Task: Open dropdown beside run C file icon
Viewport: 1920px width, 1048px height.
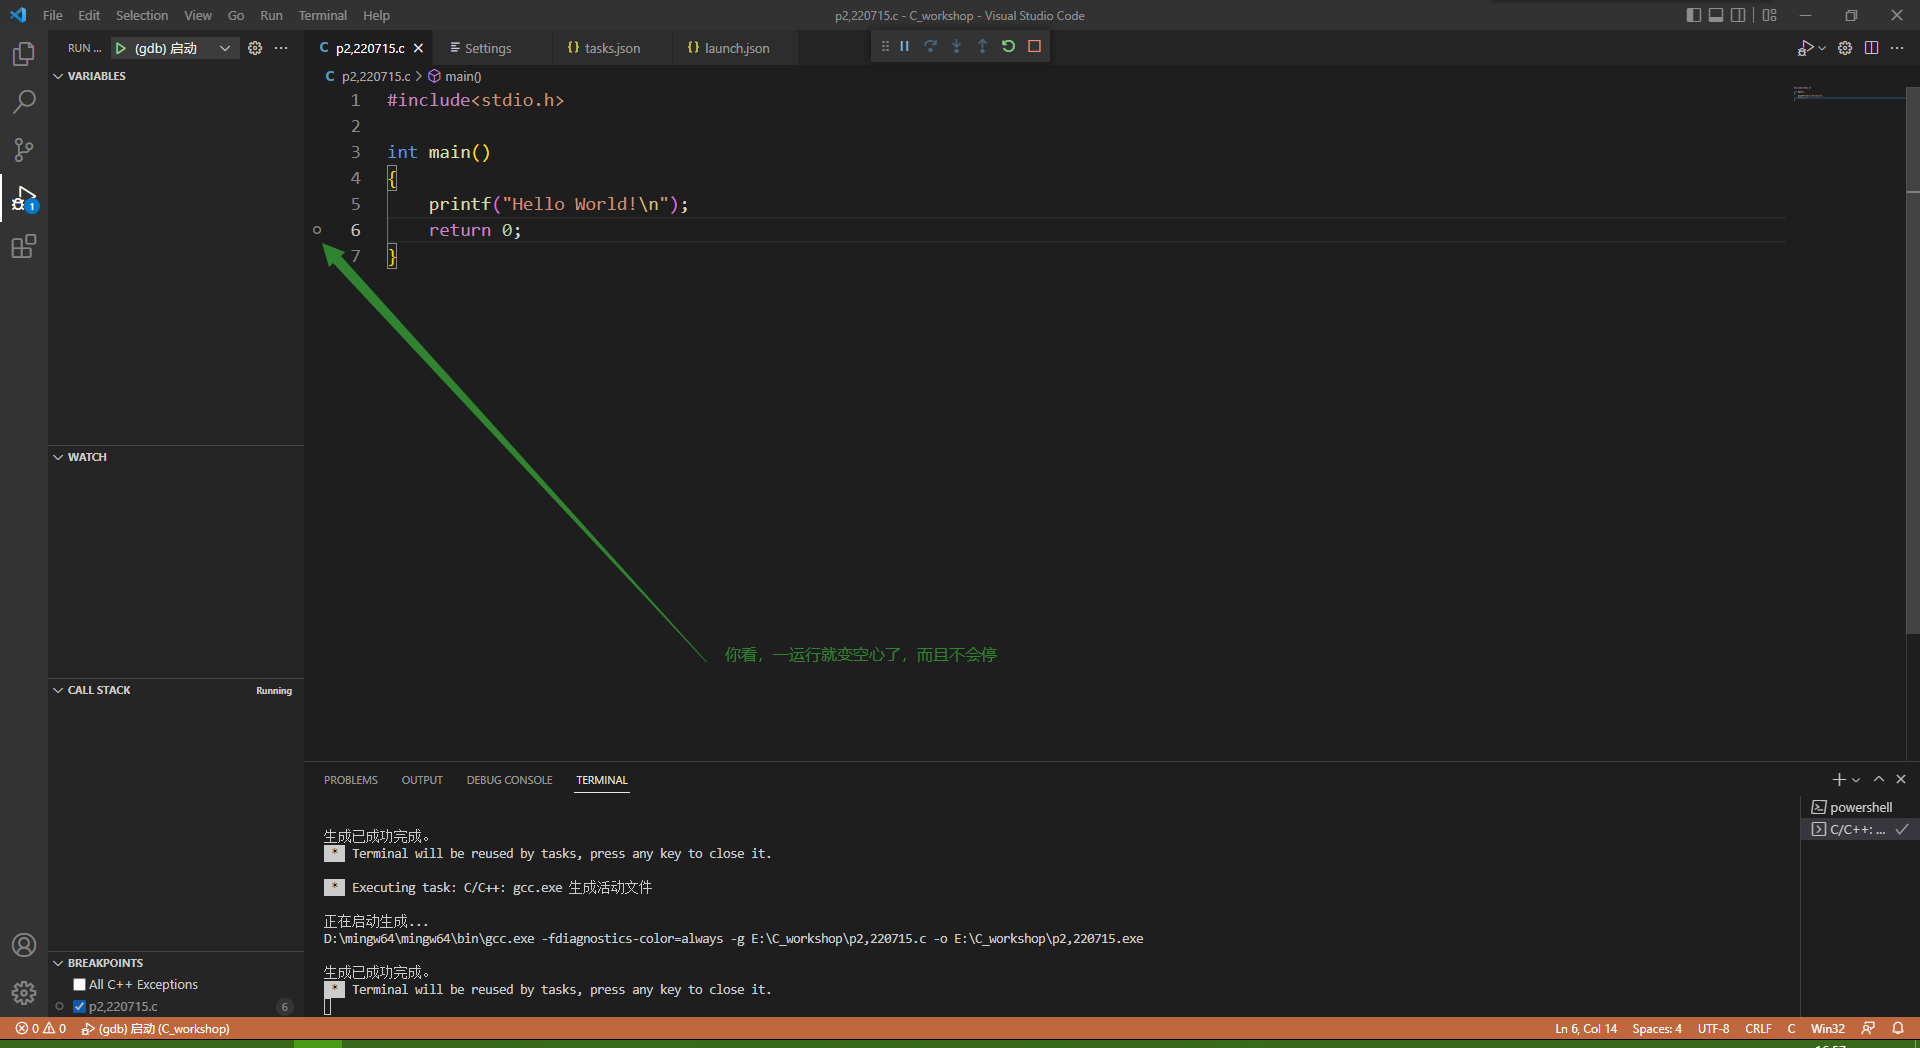Action: coord(1822,48)
